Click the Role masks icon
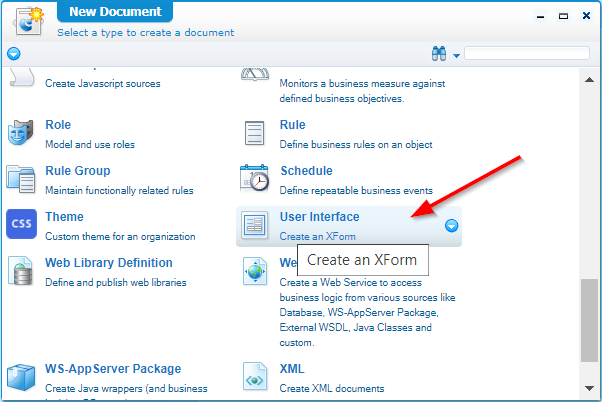 pos(21,132)
